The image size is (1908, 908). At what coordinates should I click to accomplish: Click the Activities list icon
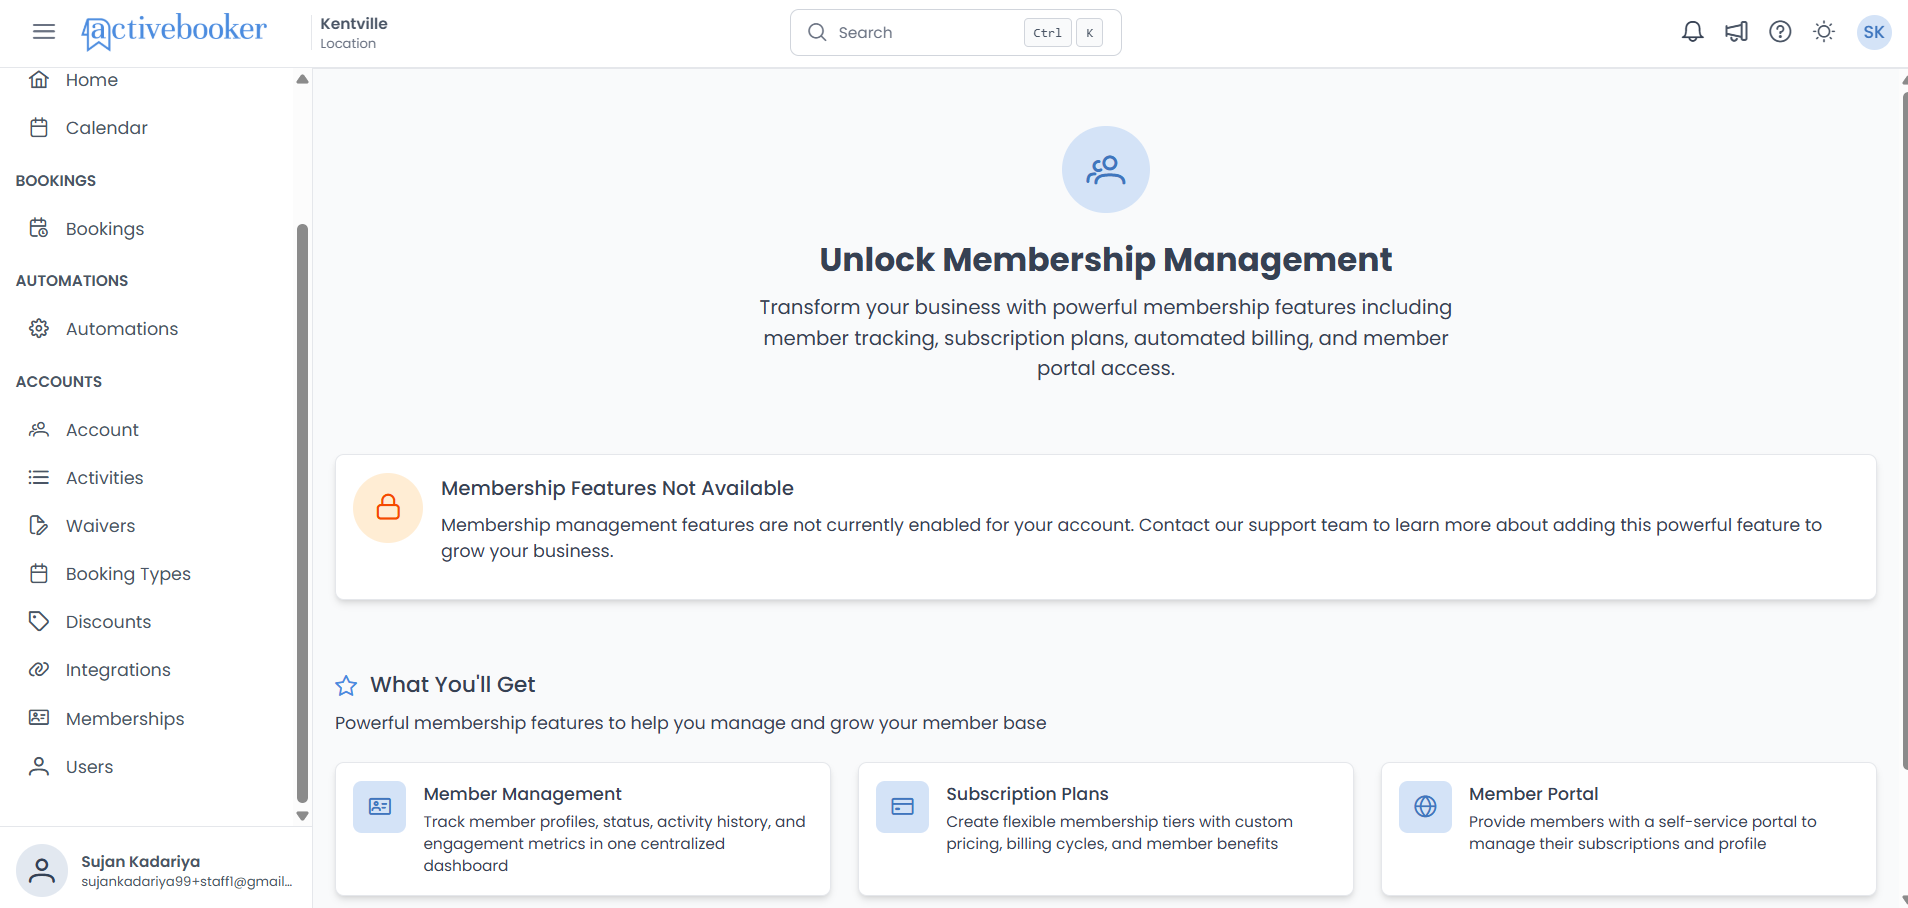39,478
